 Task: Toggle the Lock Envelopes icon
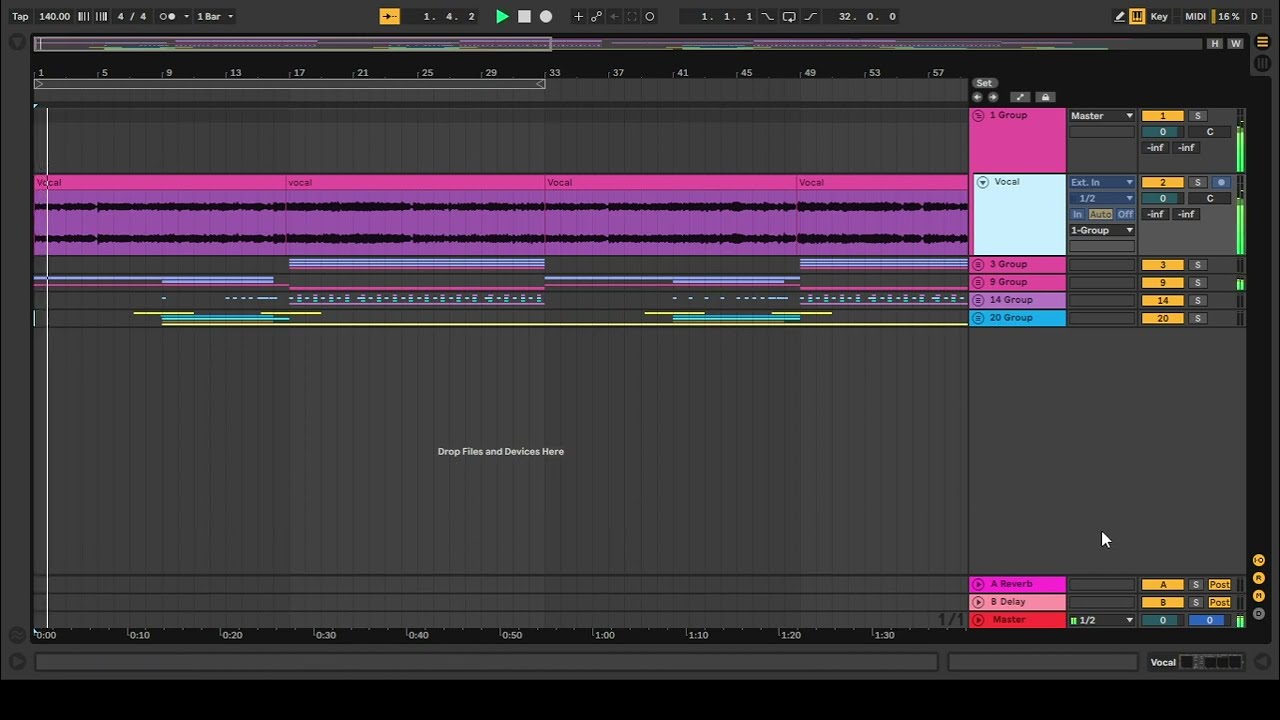pyautogui.click(x=1045, y=97)
